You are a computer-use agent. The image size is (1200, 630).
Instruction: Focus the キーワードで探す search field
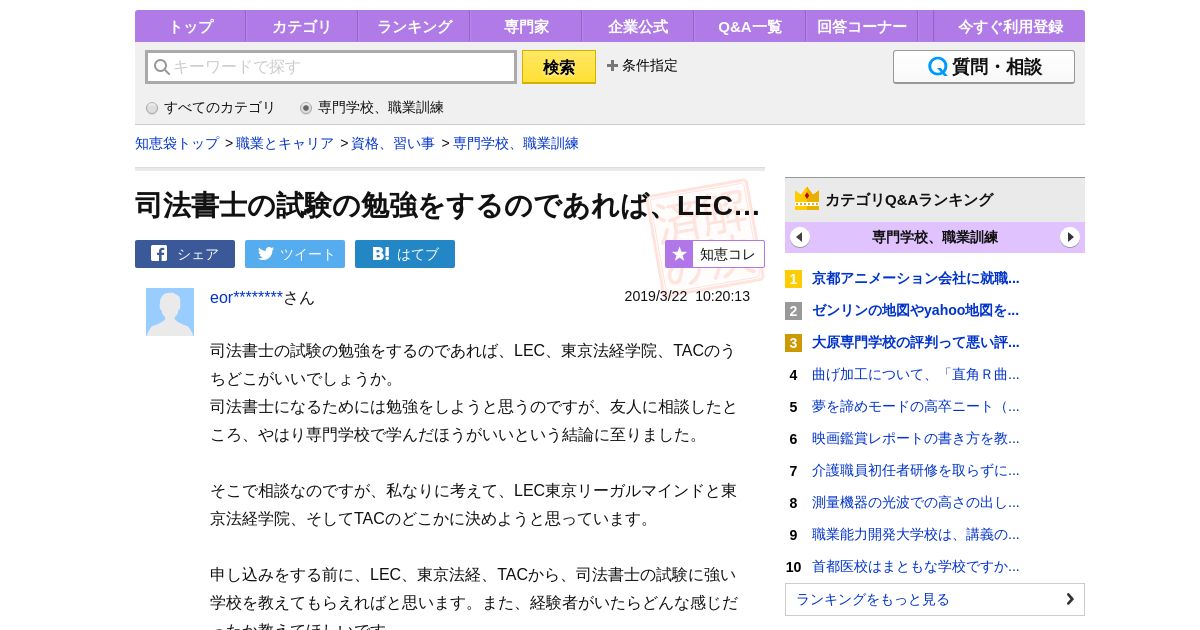pos(331,67)
